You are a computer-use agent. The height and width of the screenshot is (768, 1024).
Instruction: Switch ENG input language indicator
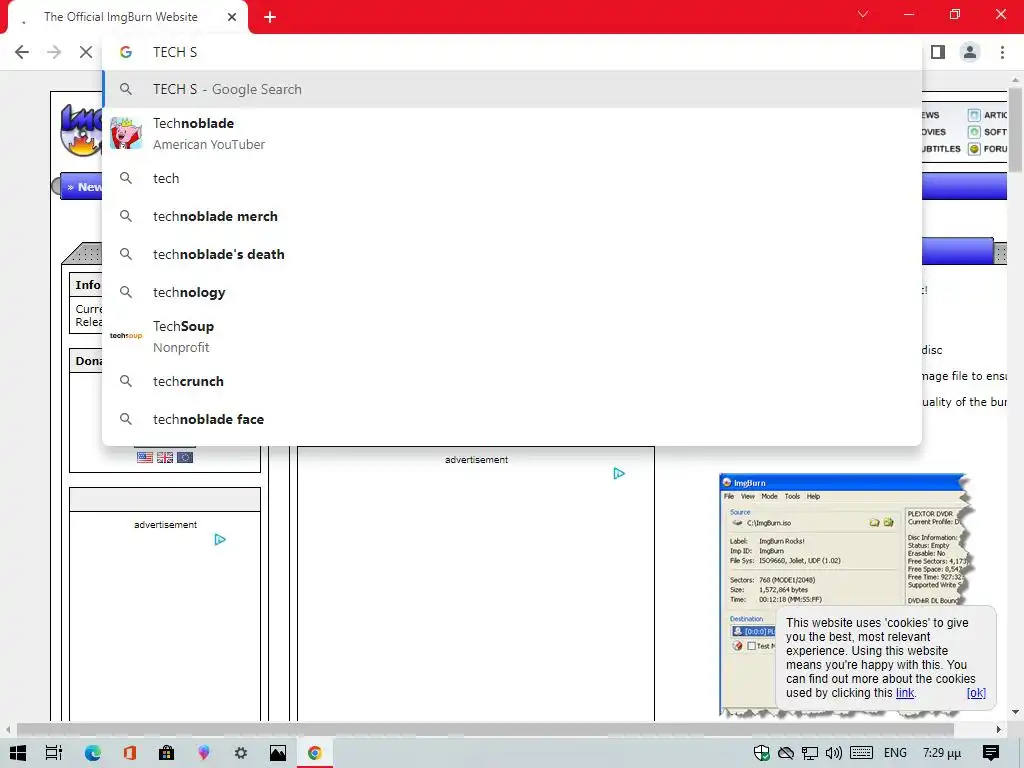895,753
